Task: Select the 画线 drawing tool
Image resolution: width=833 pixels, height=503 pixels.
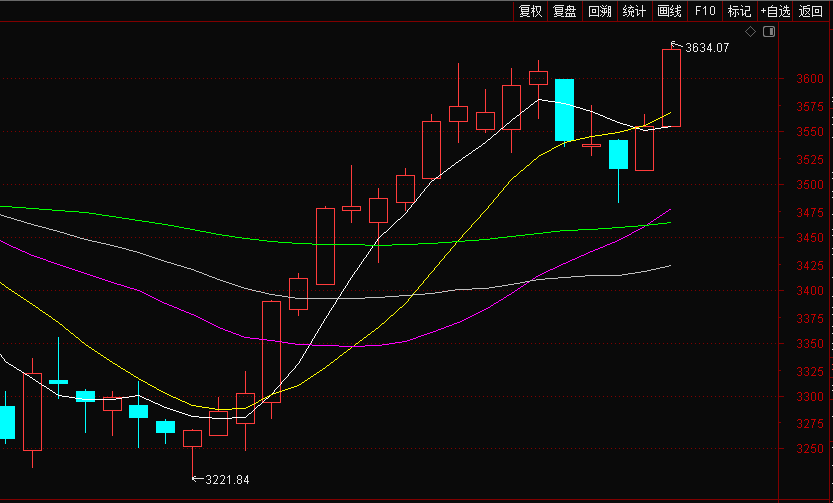Action: pyautogui.click(x=669, y=11)
